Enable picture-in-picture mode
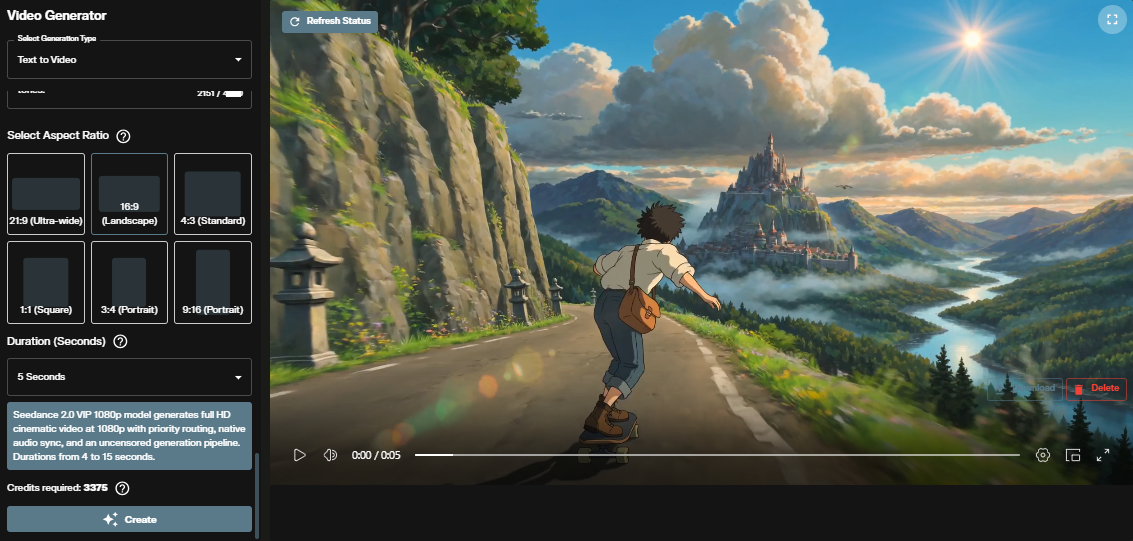 click(1073, 455)
